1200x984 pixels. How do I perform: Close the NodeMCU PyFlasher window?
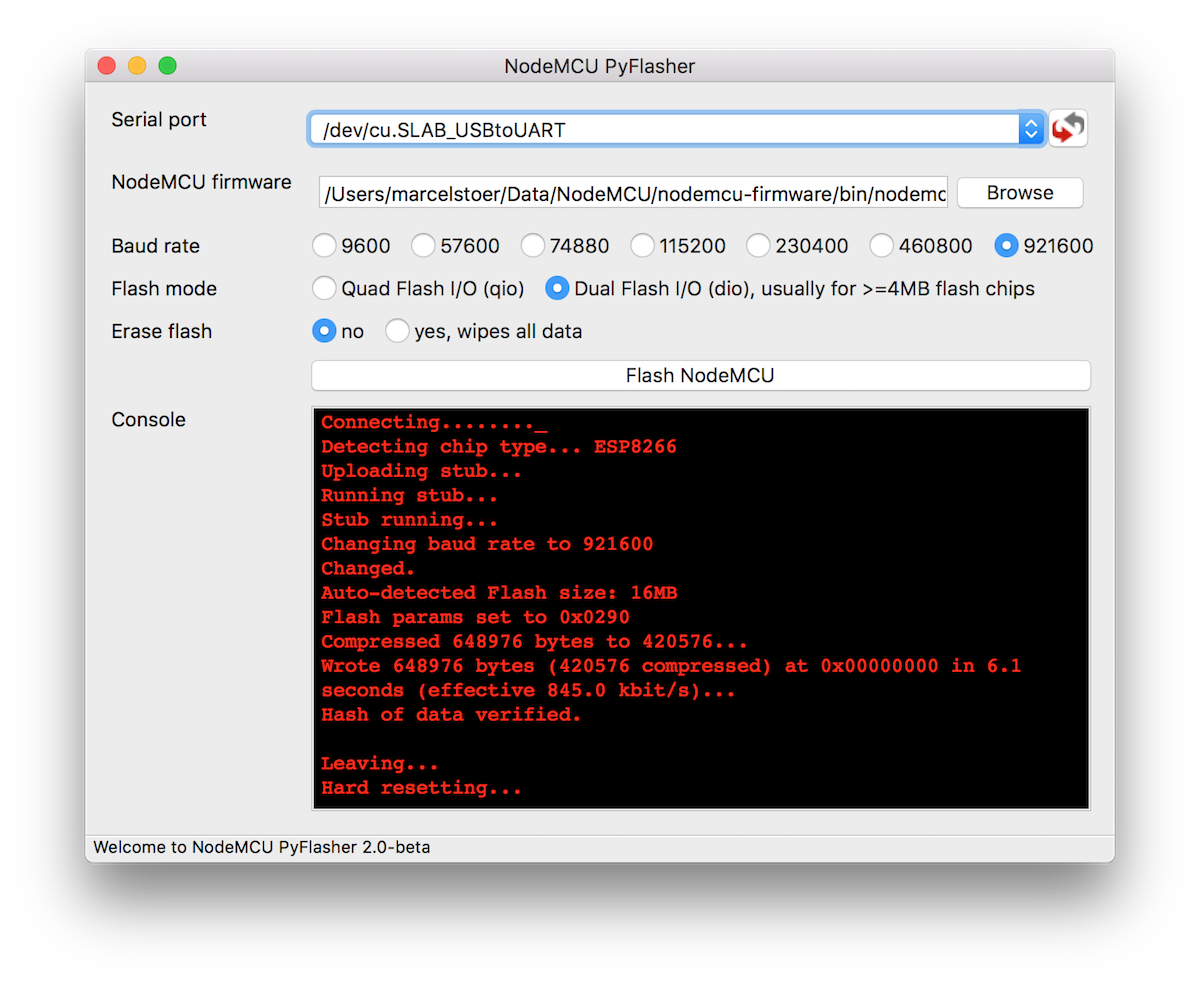(106, 66)
